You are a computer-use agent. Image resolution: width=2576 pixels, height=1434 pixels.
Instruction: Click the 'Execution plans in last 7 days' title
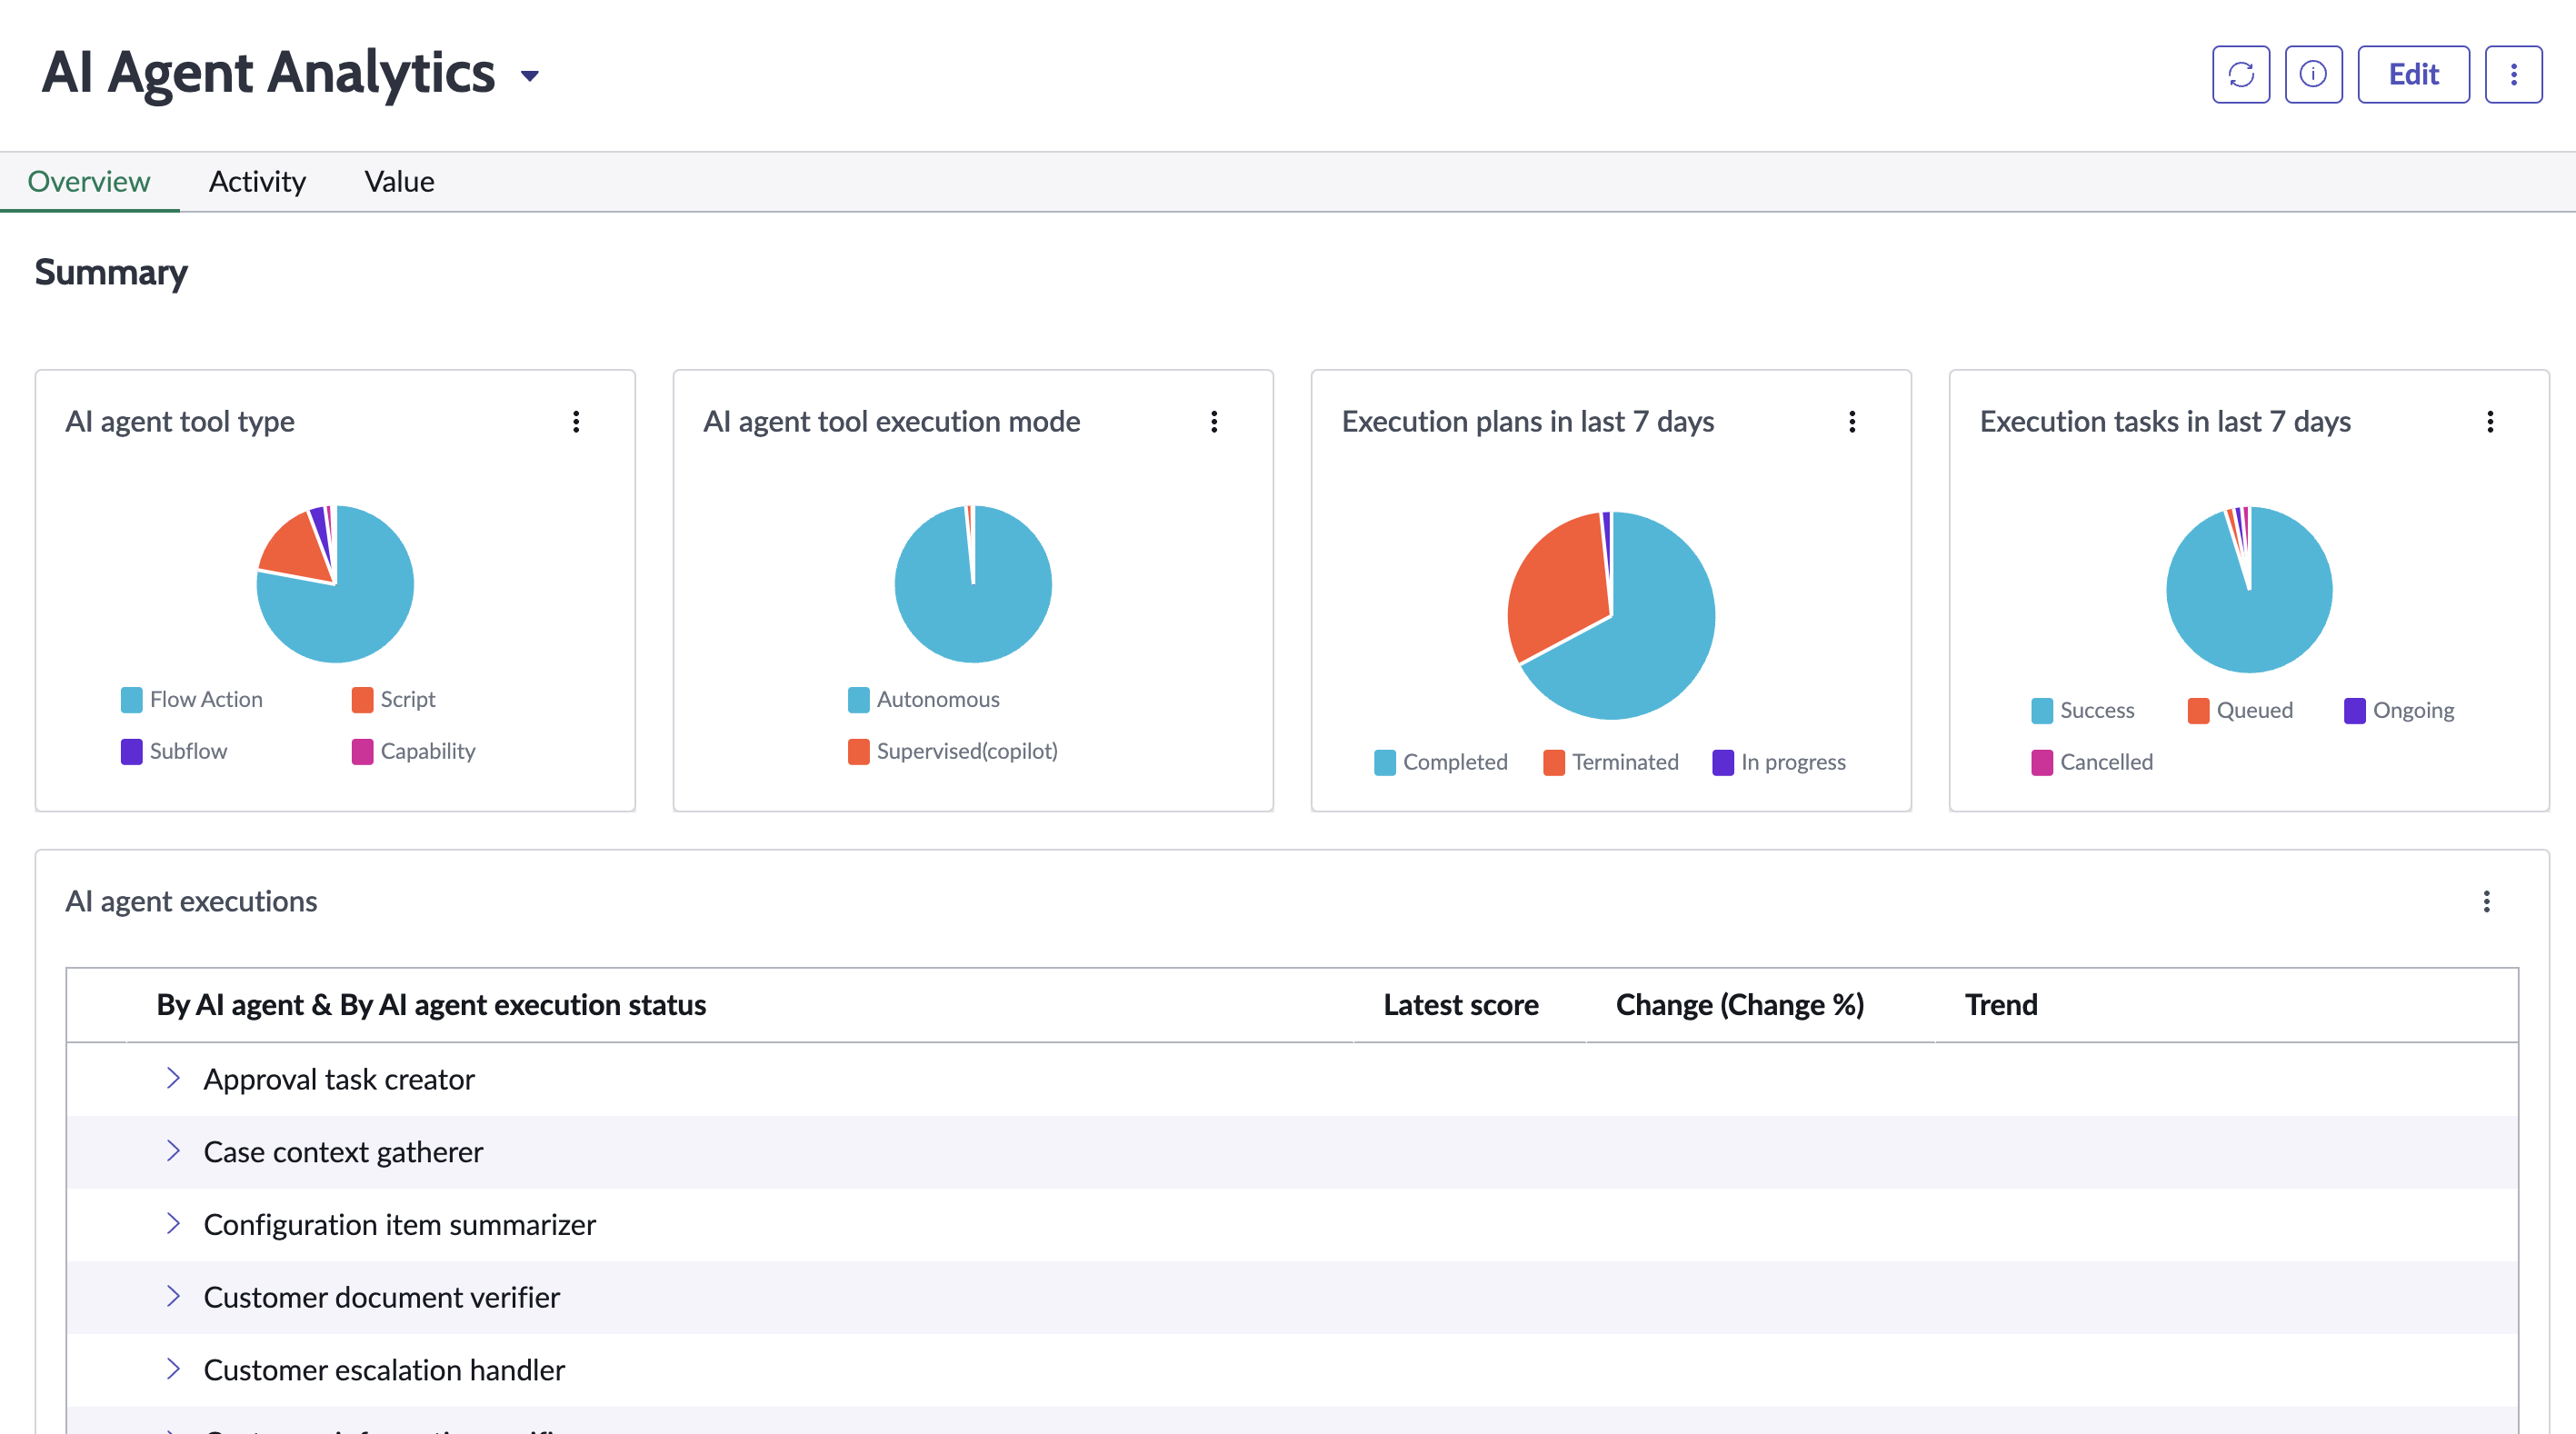click(1527, 422)
